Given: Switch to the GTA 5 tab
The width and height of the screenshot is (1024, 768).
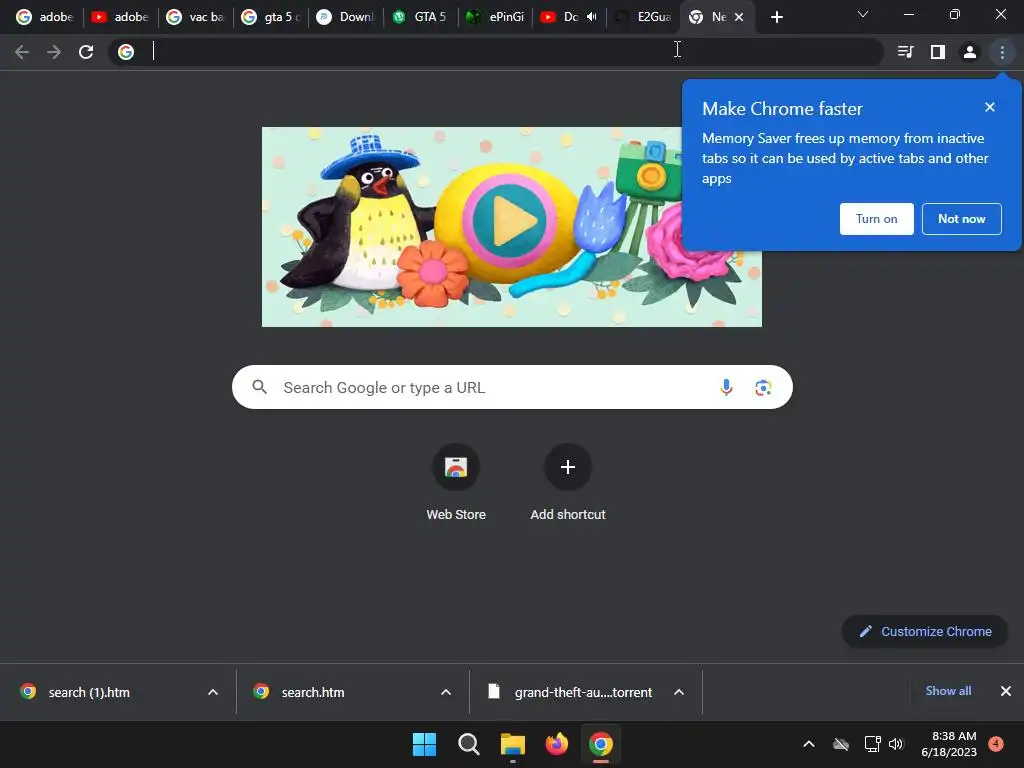Looking at the screenshot, I should [420, 17].
